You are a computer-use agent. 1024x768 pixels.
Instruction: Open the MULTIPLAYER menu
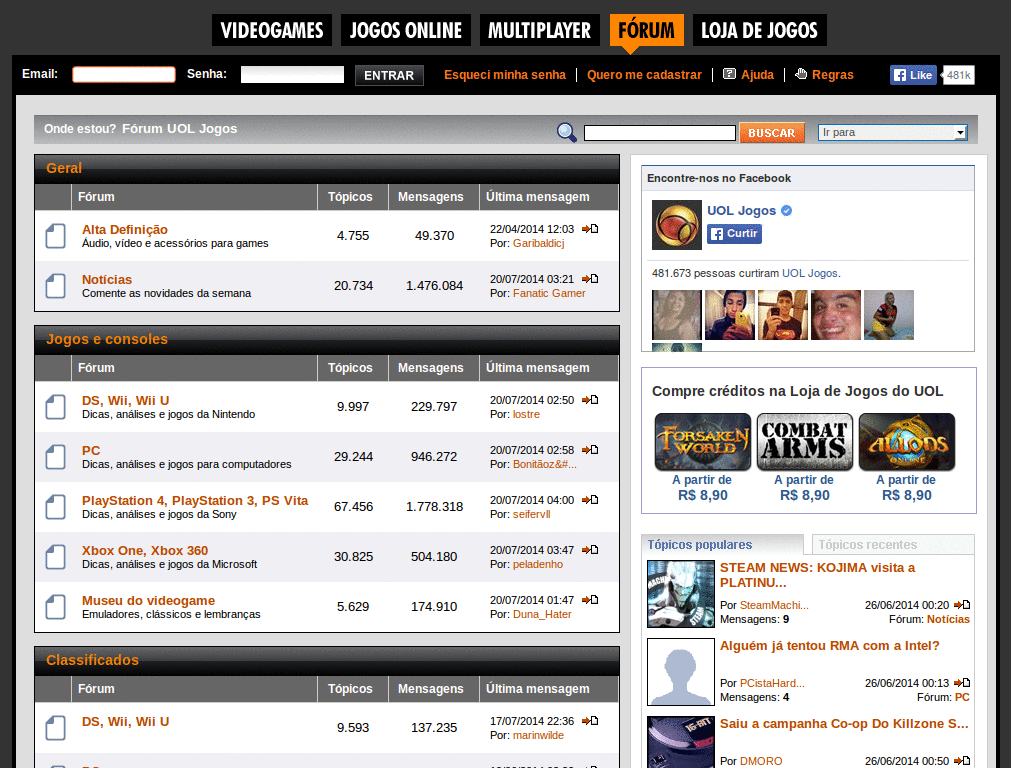point(539,30)
